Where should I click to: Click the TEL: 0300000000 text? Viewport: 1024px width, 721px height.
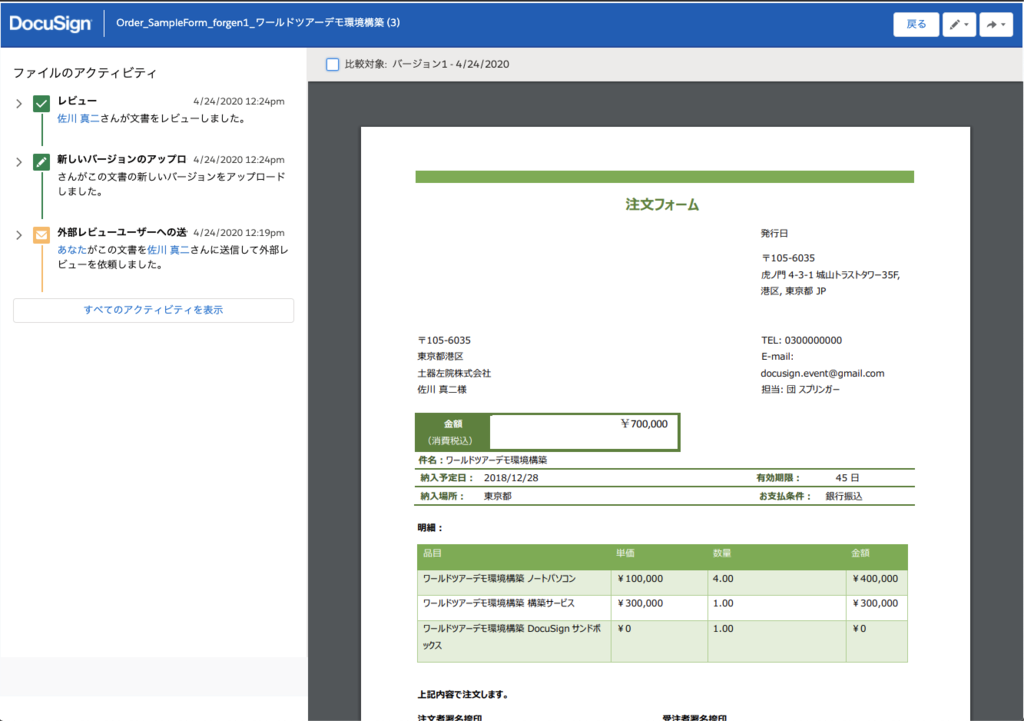[801, 340]
